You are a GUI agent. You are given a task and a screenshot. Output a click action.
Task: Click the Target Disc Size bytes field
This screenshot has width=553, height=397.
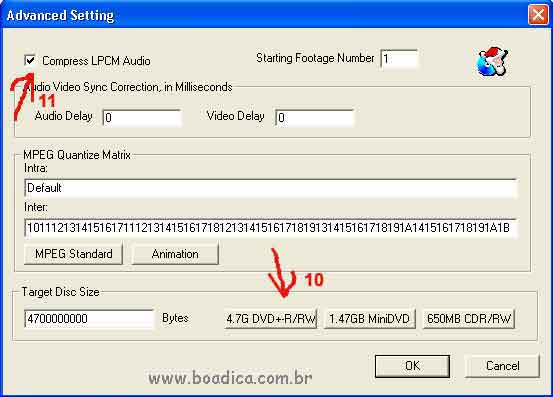[x=89, y=319]
